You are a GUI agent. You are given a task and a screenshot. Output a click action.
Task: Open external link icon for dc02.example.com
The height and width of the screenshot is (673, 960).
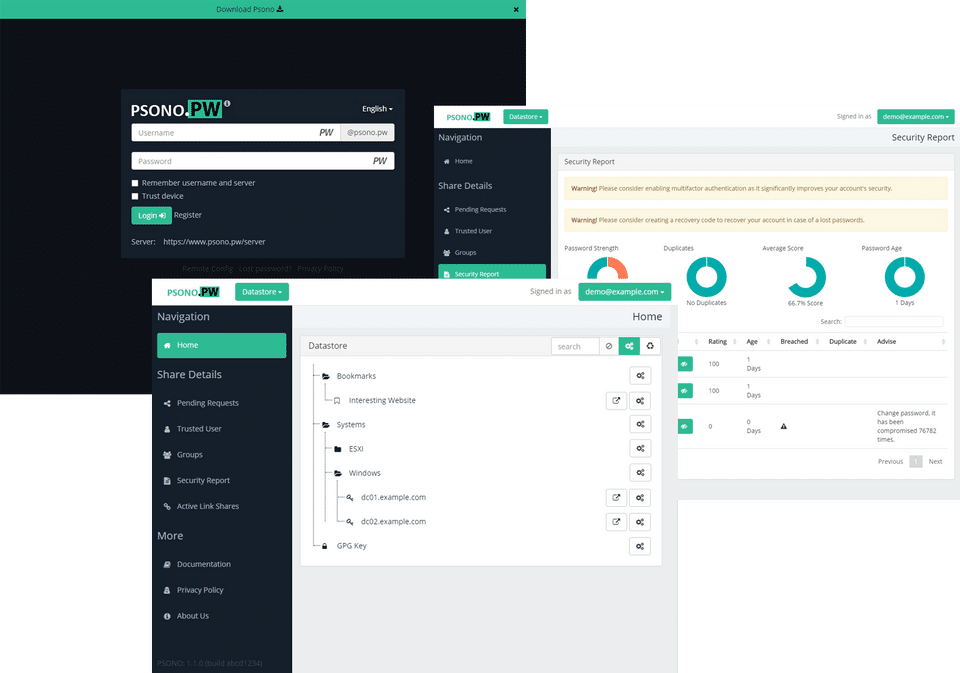[x=616, y=522]
